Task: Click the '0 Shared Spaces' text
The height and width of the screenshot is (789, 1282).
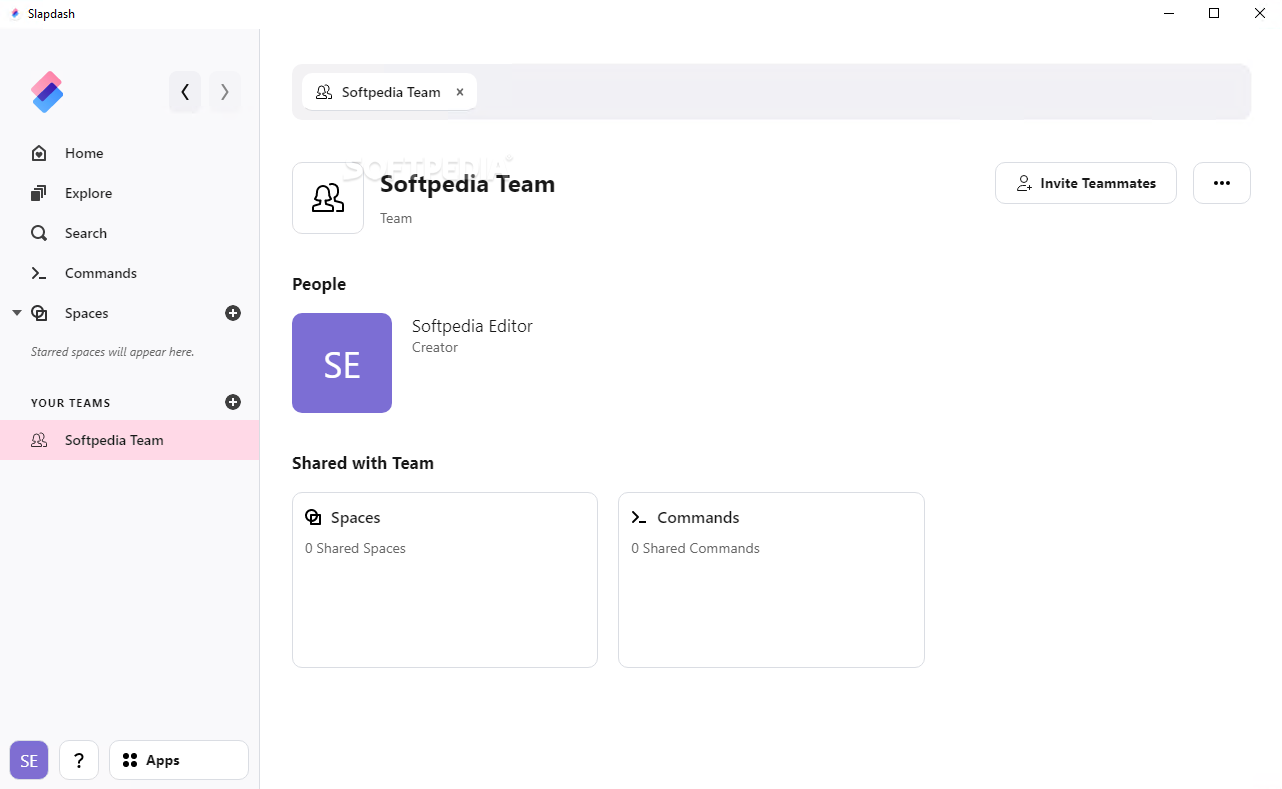Action: 355,548
